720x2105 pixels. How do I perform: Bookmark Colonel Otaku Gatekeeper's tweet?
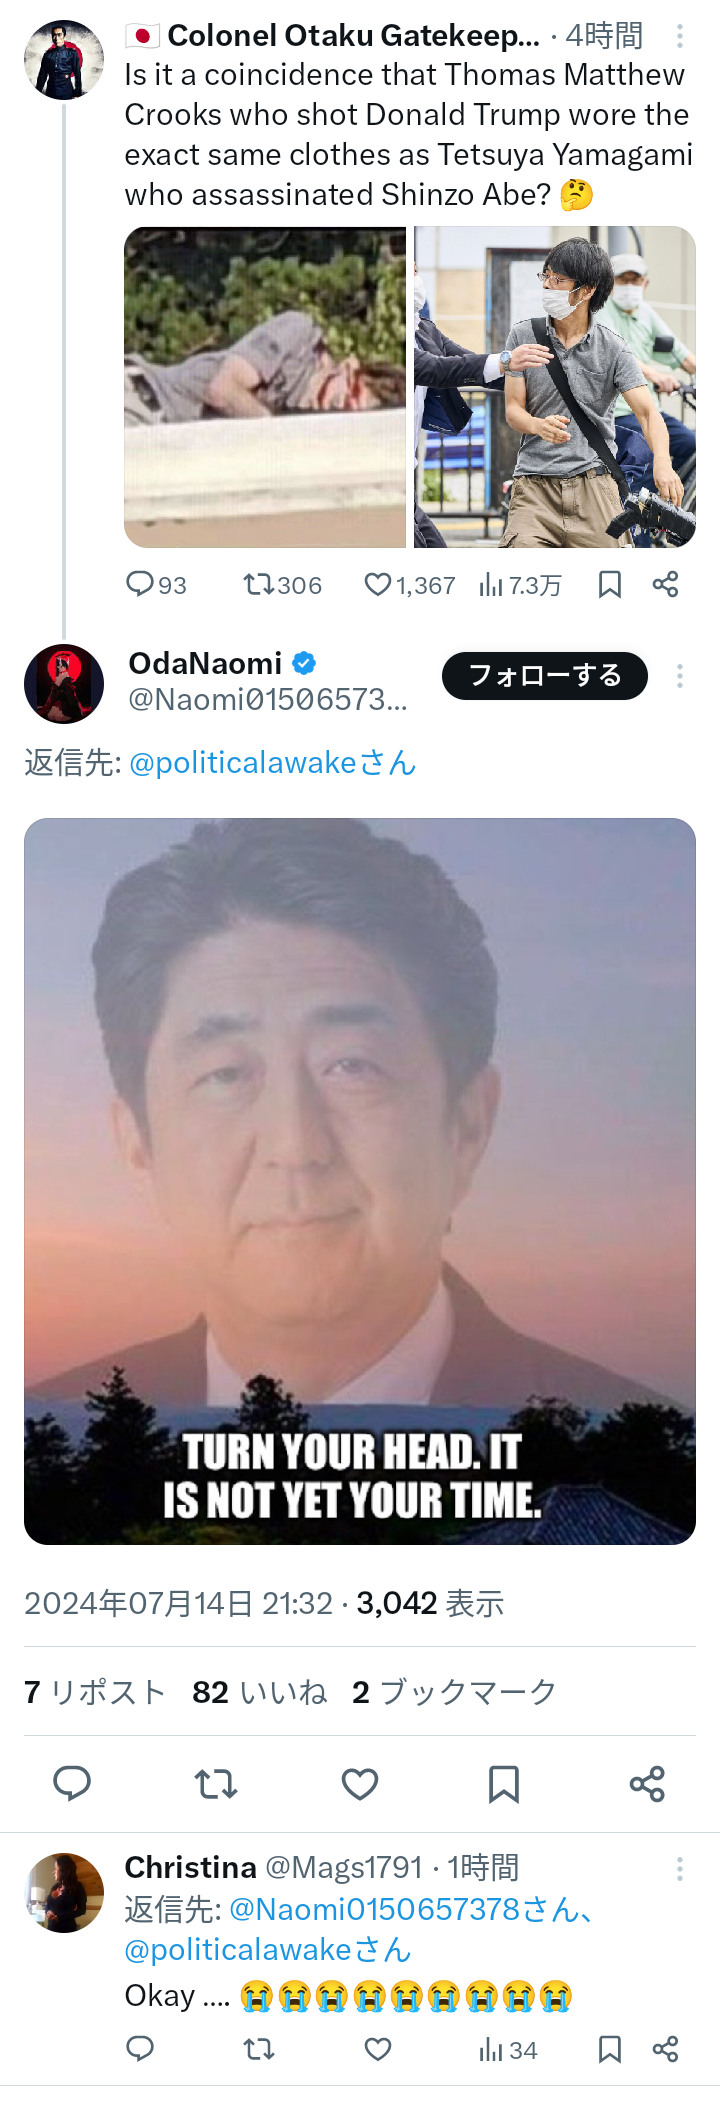click(610, 584)
